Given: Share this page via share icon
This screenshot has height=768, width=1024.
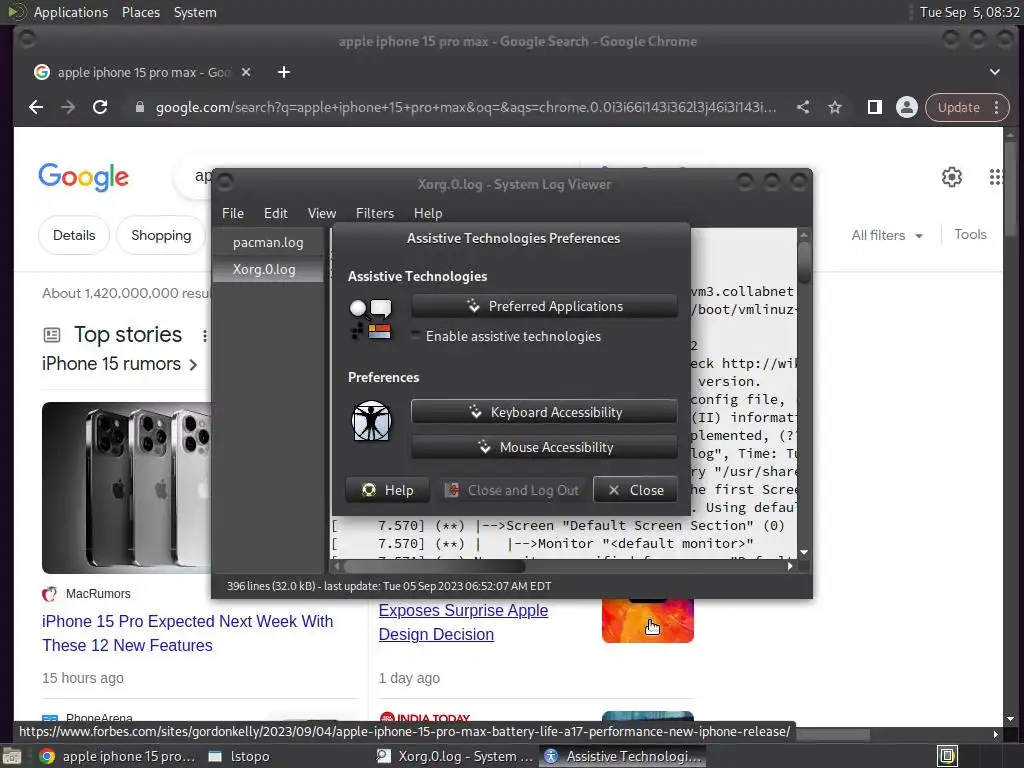Looking at the screenshot, I should [803, 107].
